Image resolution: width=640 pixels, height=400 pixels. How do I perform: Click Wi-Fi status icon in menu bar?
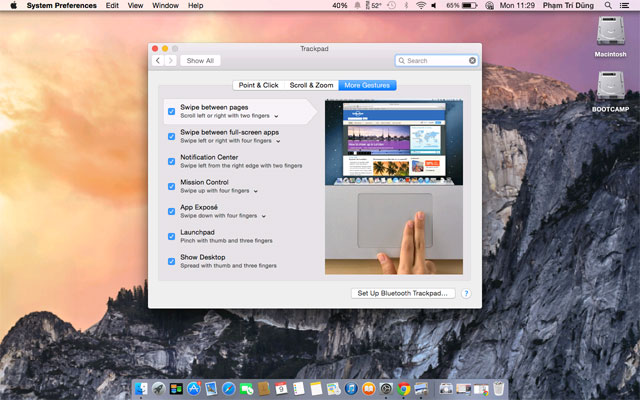point(421,5)
